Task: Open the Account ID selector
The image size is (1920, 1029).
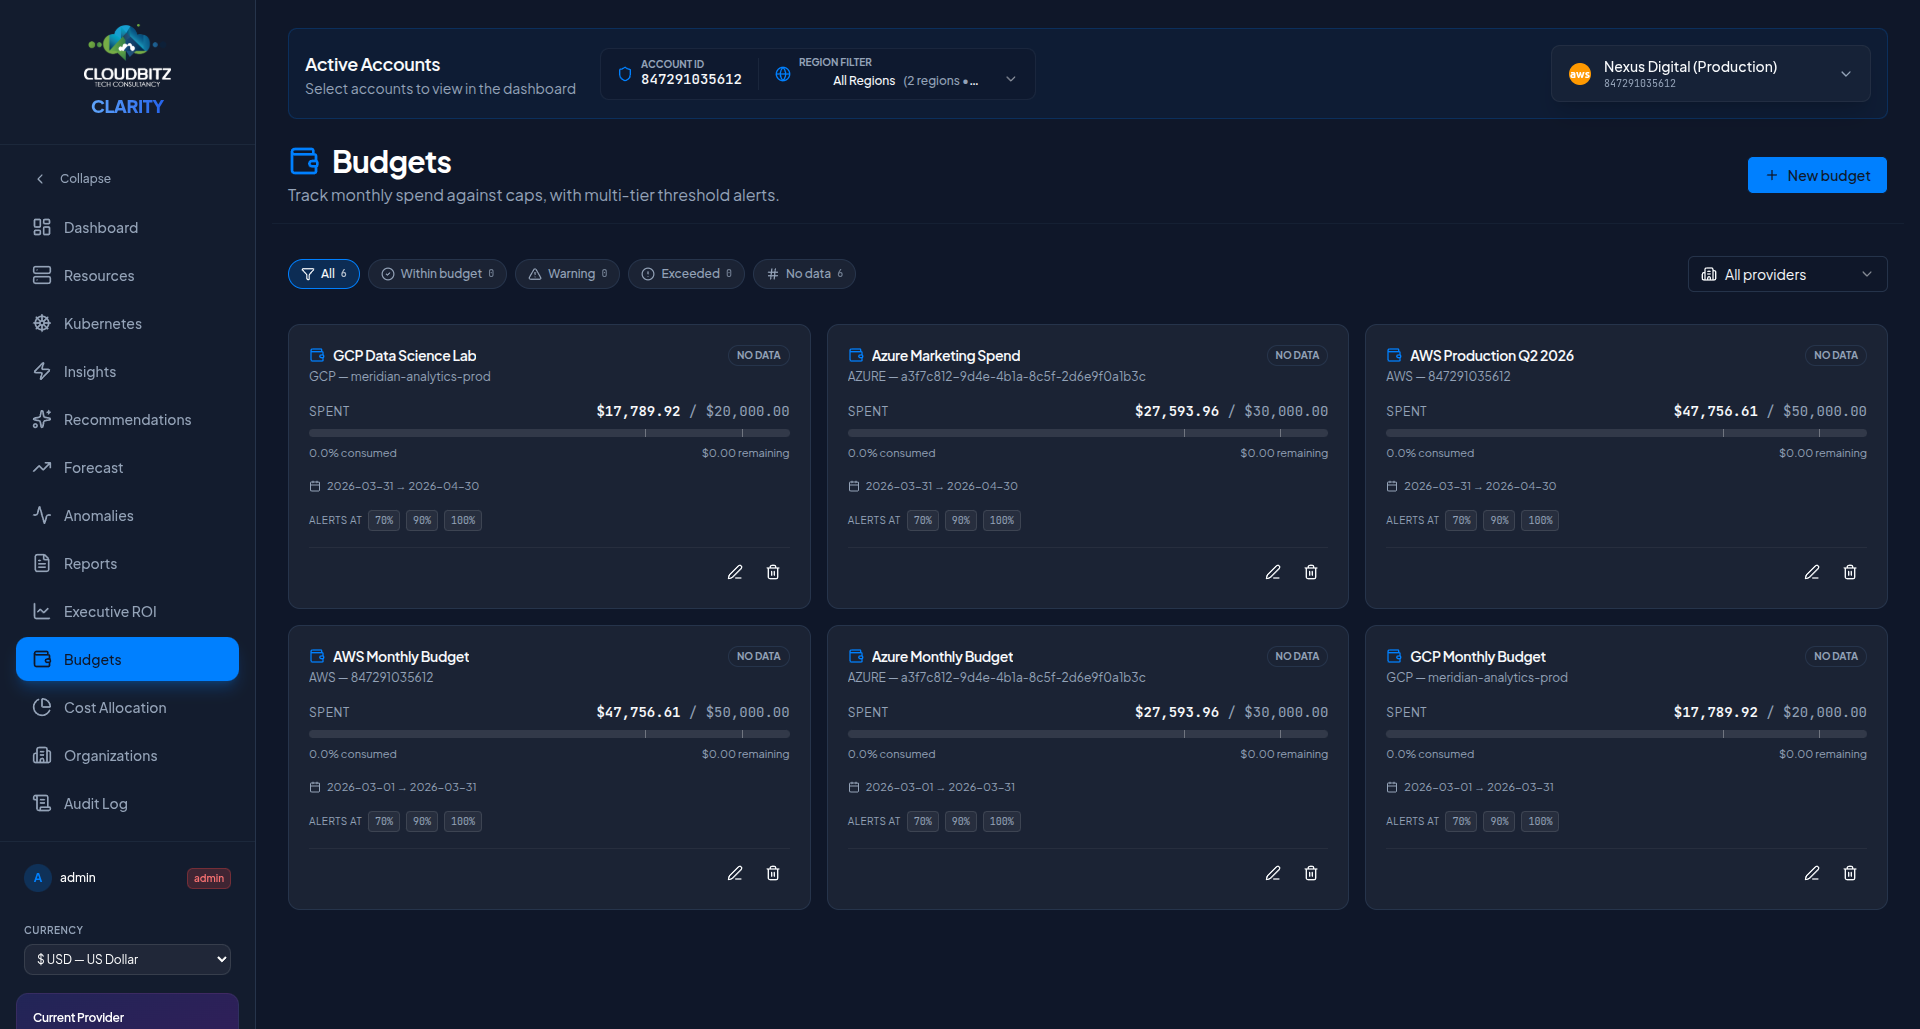Action: click(x=680, y=74)
